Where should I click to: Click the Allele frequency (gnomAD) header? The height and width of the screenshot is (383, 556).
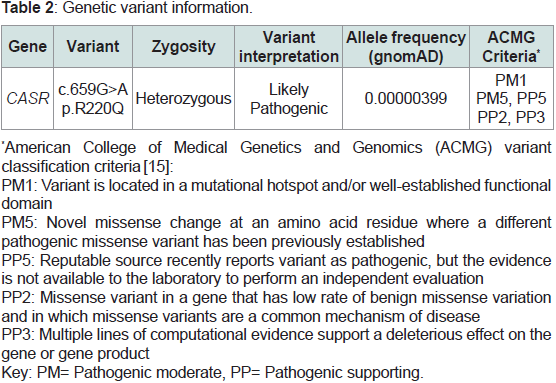pyautogui.click(x=406, y=46)
